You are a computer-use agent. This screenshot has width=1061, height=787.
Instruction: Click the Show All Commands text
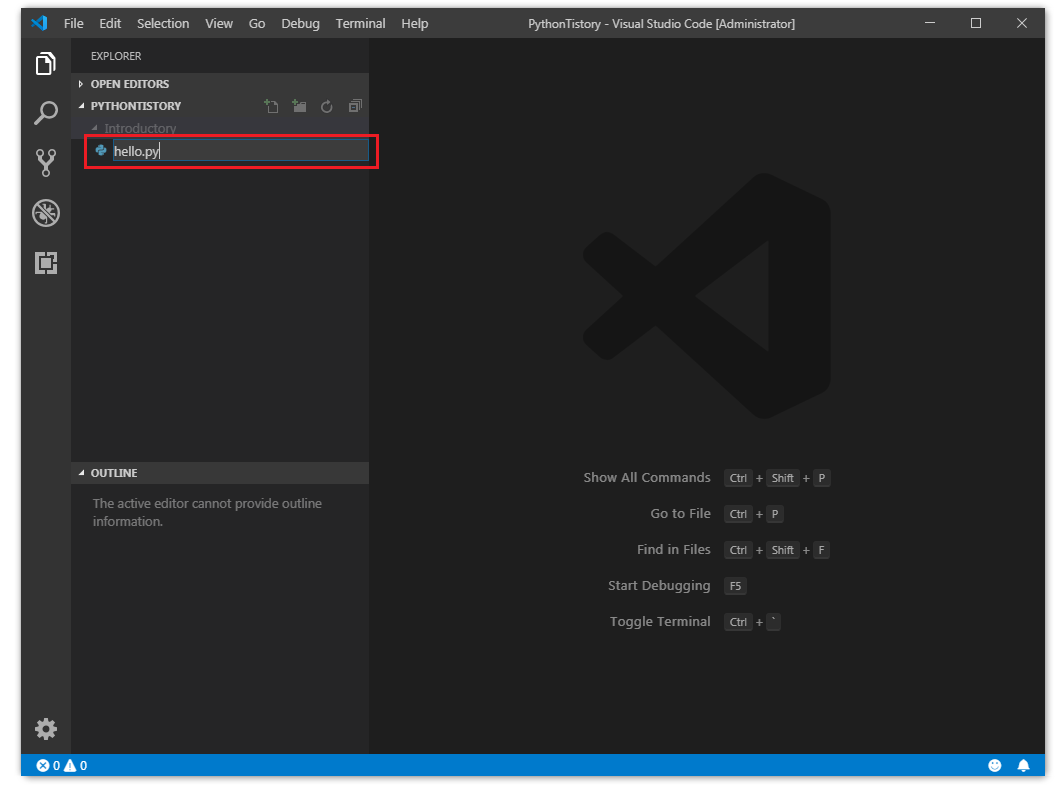click(647, 478)
